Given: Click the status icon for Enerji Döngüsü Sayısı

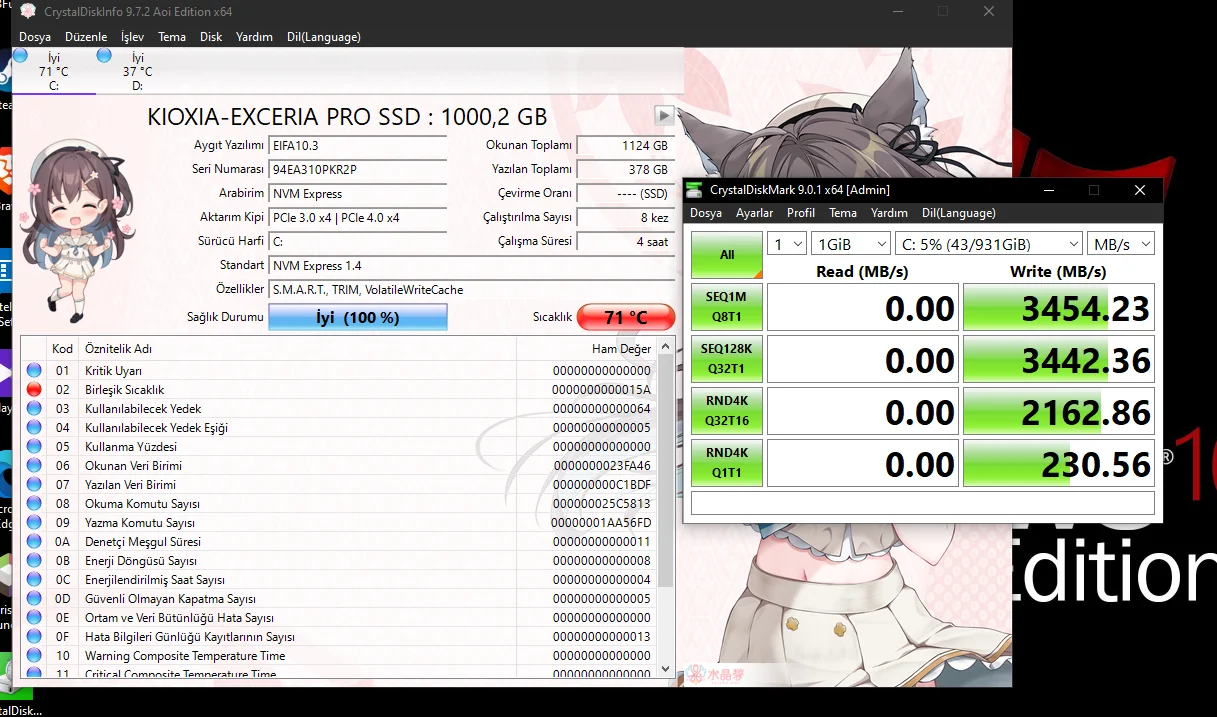Looking at the screenshot, I should (x=34, y=561).
